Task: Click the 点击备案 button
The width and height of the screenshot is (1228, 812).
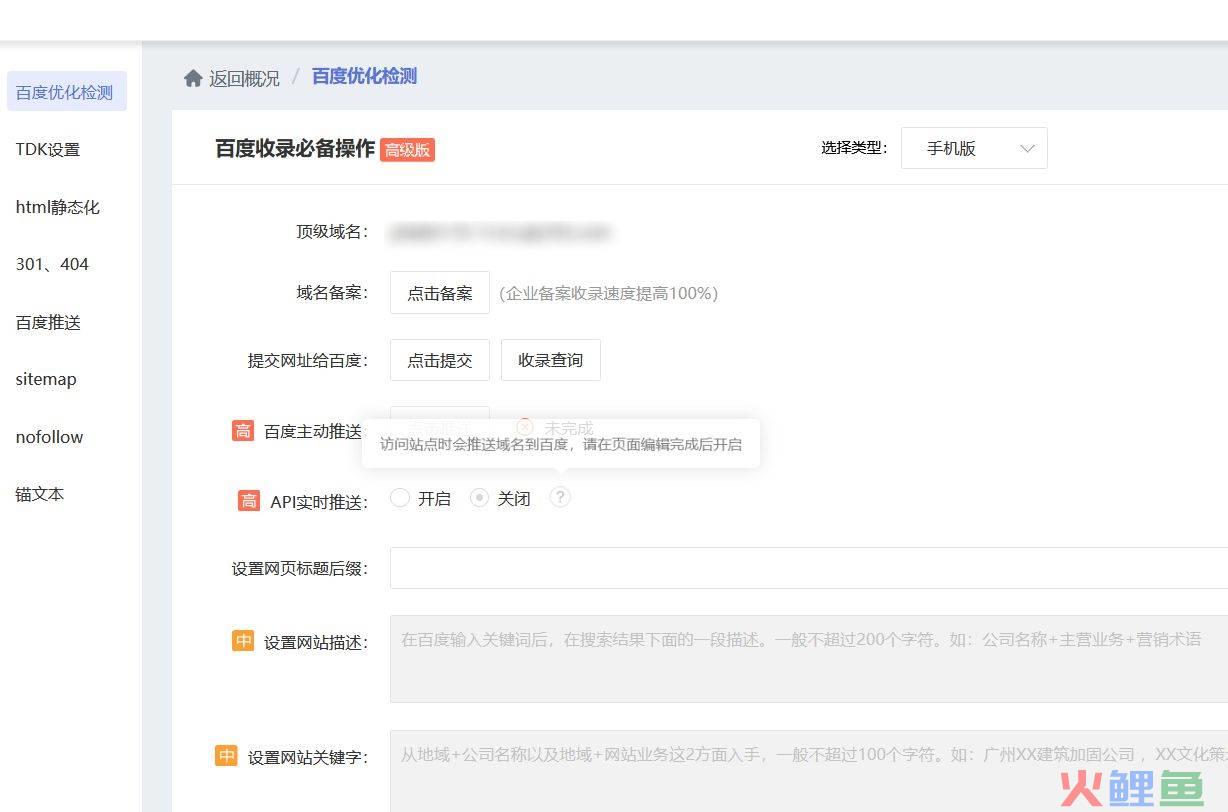Action: pos(440,293)
